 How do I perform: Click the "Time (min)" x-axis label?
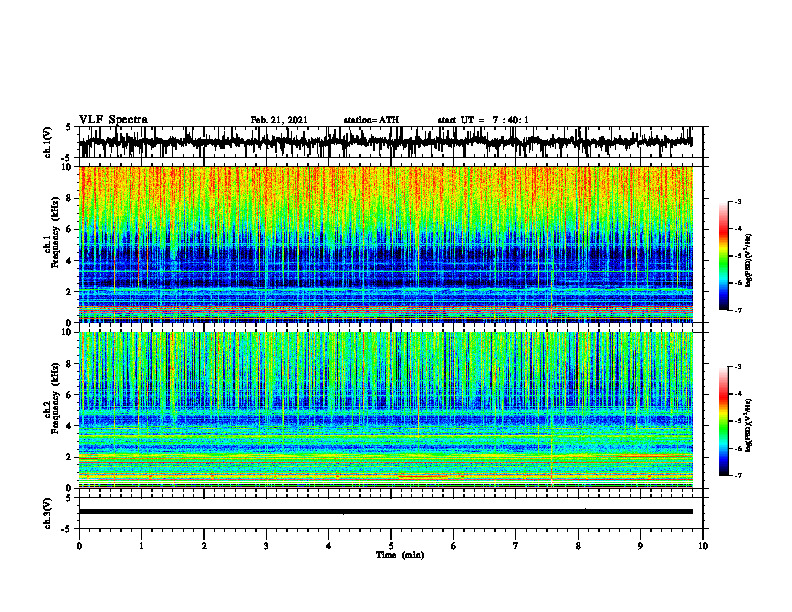[400, 555]
